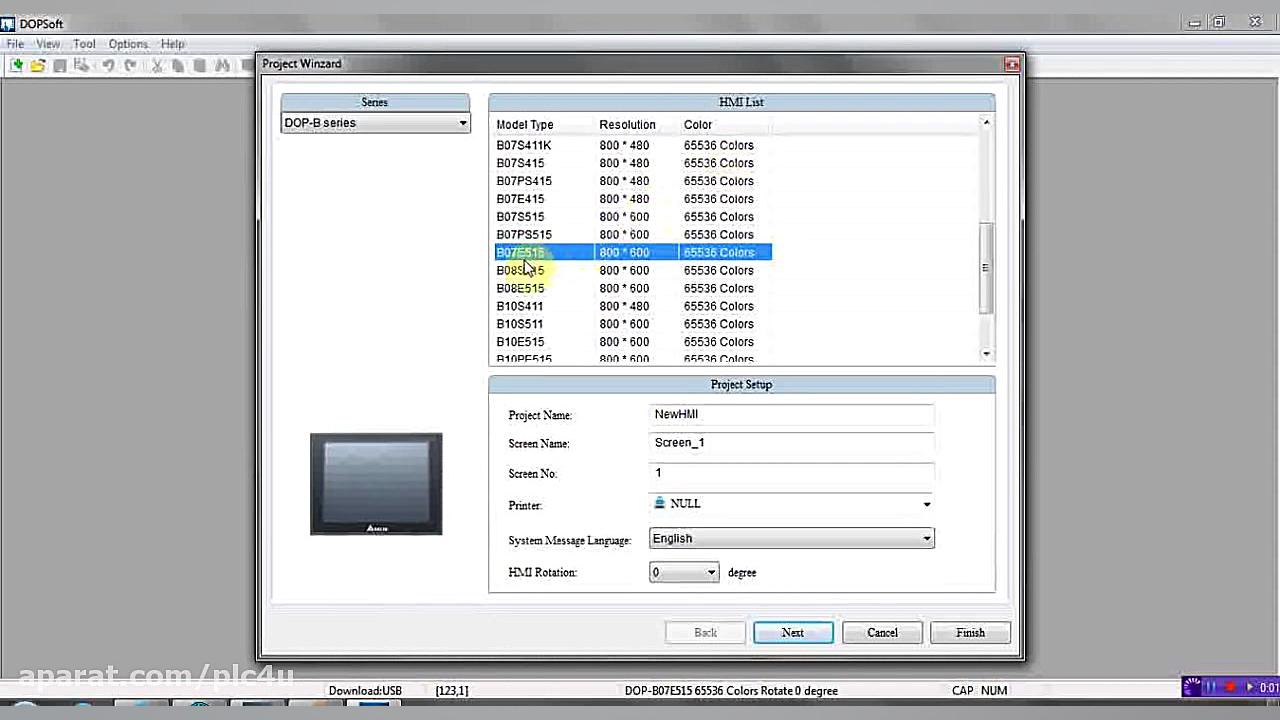Click the Cut scissors toolbar icon
Viewport: 1280px width, 720px height.
click(x=157, y=65)
